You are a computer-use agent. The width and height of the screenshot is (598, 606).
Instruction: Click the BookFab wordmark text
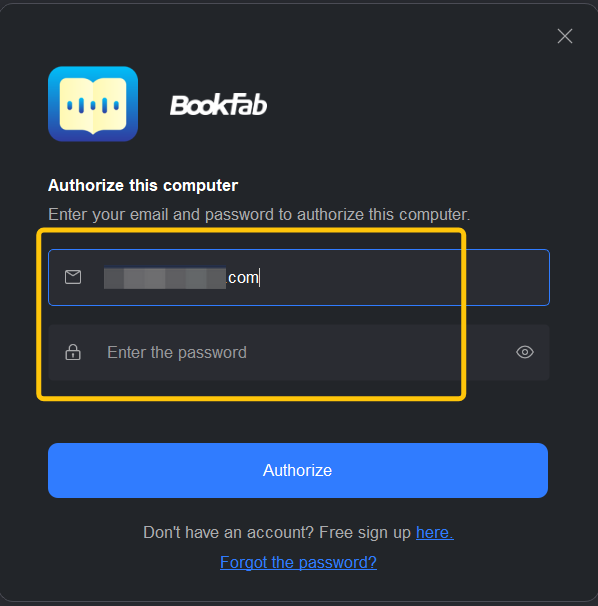coord(219,105)
